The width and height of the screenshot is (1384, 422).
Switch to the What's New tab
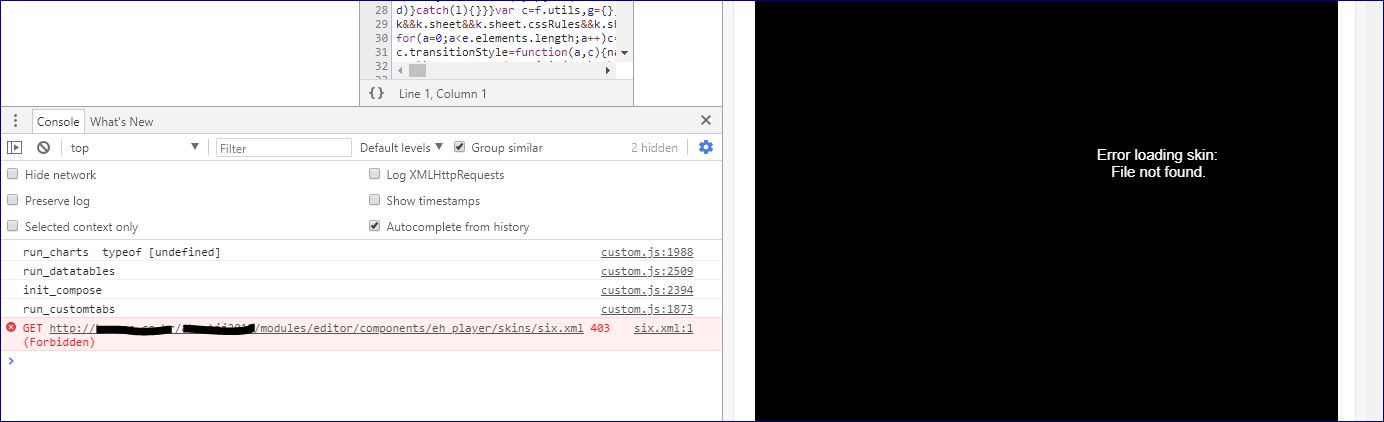point(121,121)
